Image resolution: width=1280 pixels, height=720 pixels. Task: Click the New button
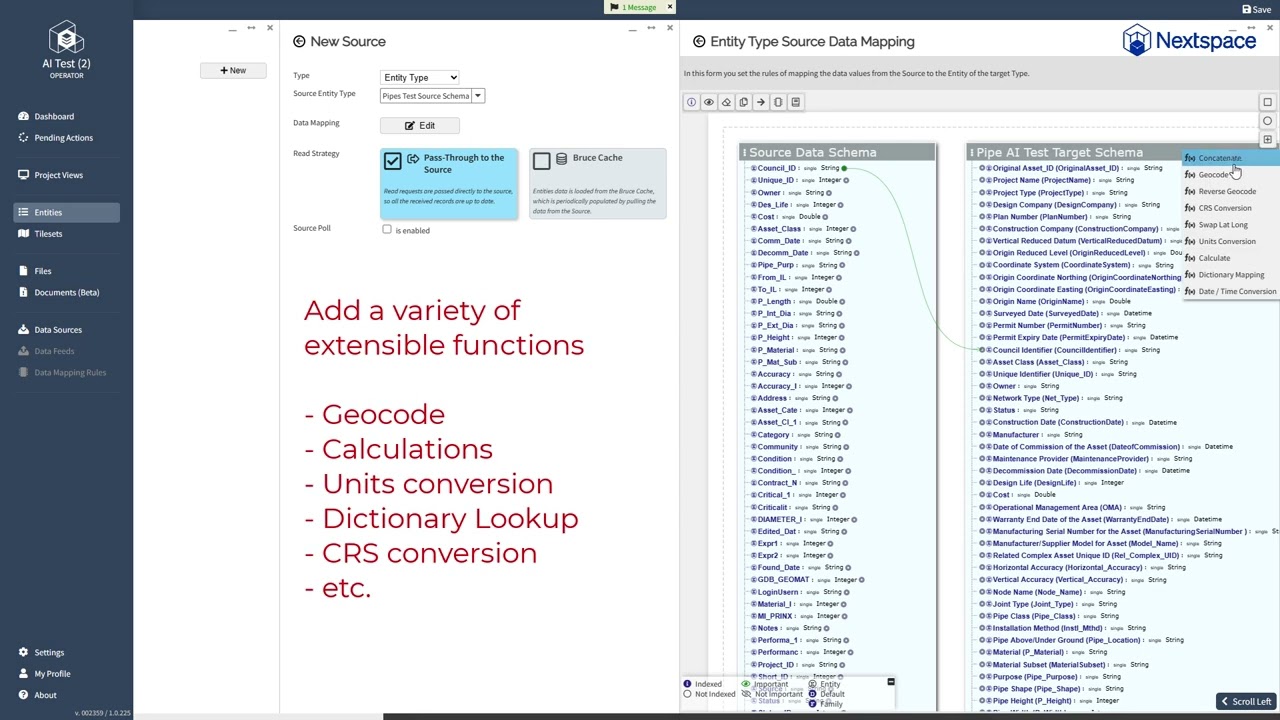click(x=232, y=70)
